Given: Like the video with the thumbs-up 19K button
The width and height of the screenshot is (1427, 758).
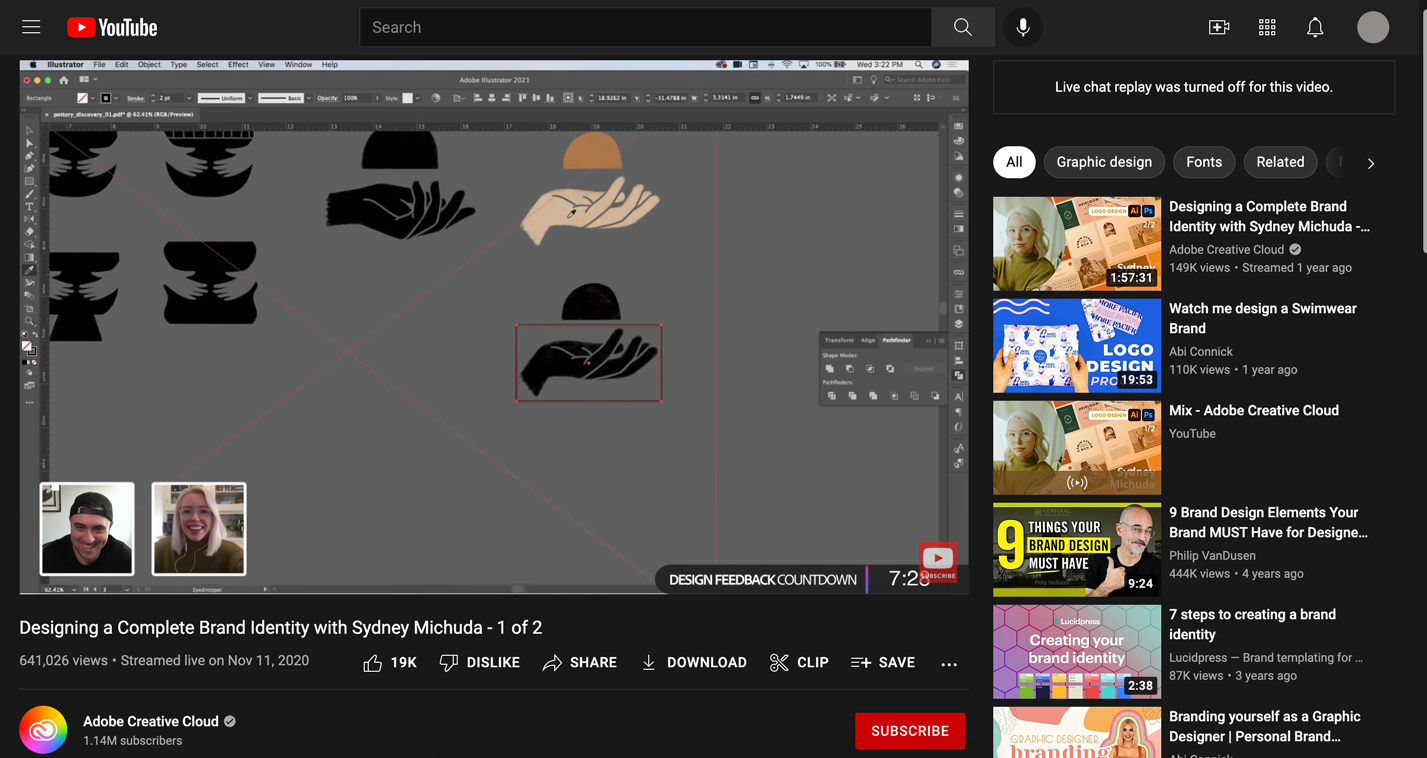Looking at the screenshot, I should (390, 662).
